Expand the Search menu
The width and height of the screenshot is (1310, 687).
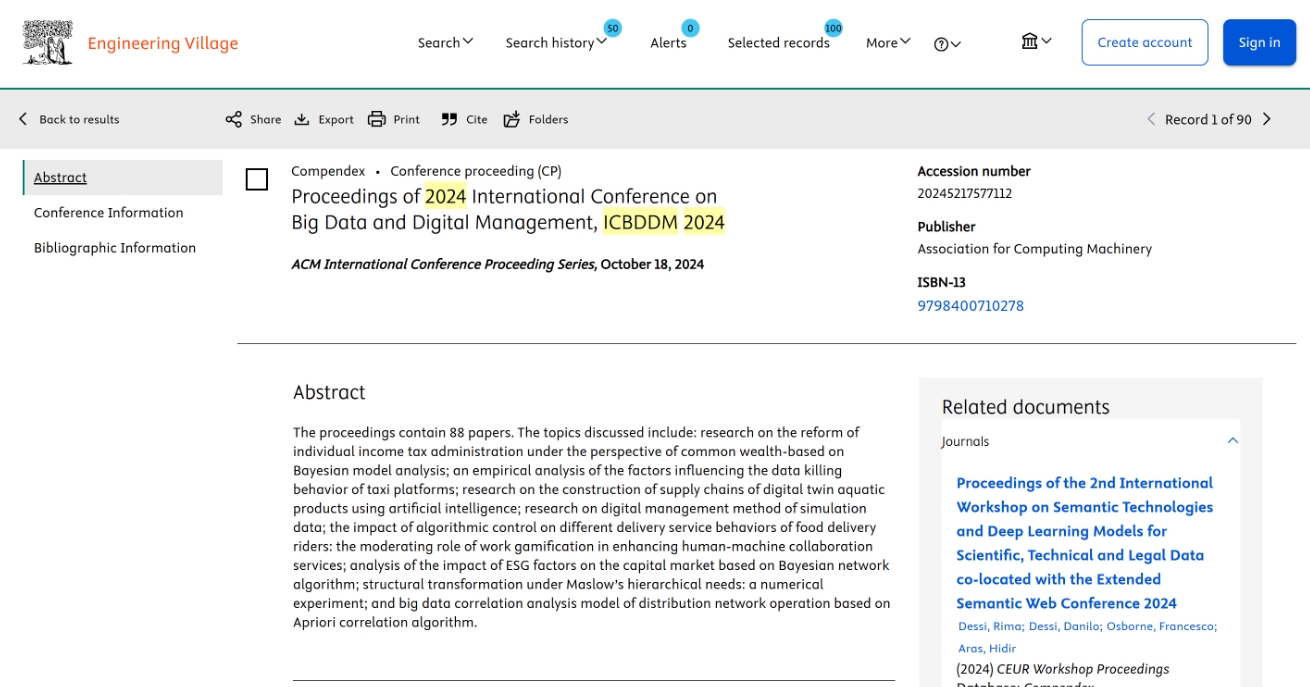[x=445, y=42]
